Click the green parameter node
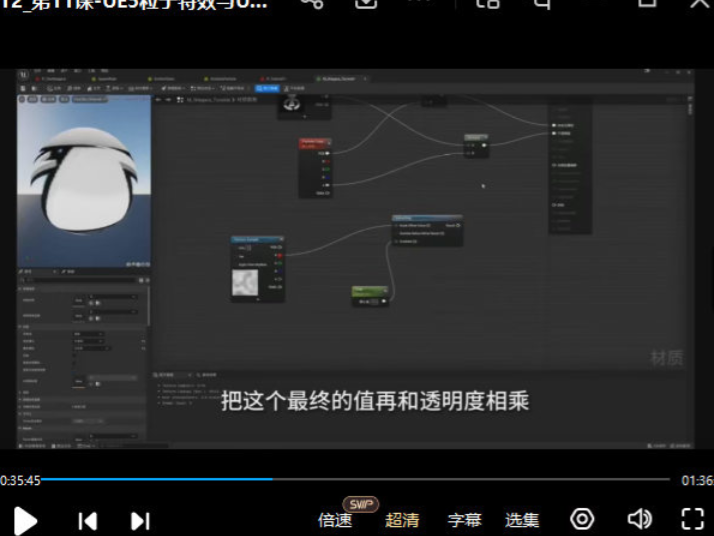714x536 pixels. pyautogui.click(x=369, y=291)
